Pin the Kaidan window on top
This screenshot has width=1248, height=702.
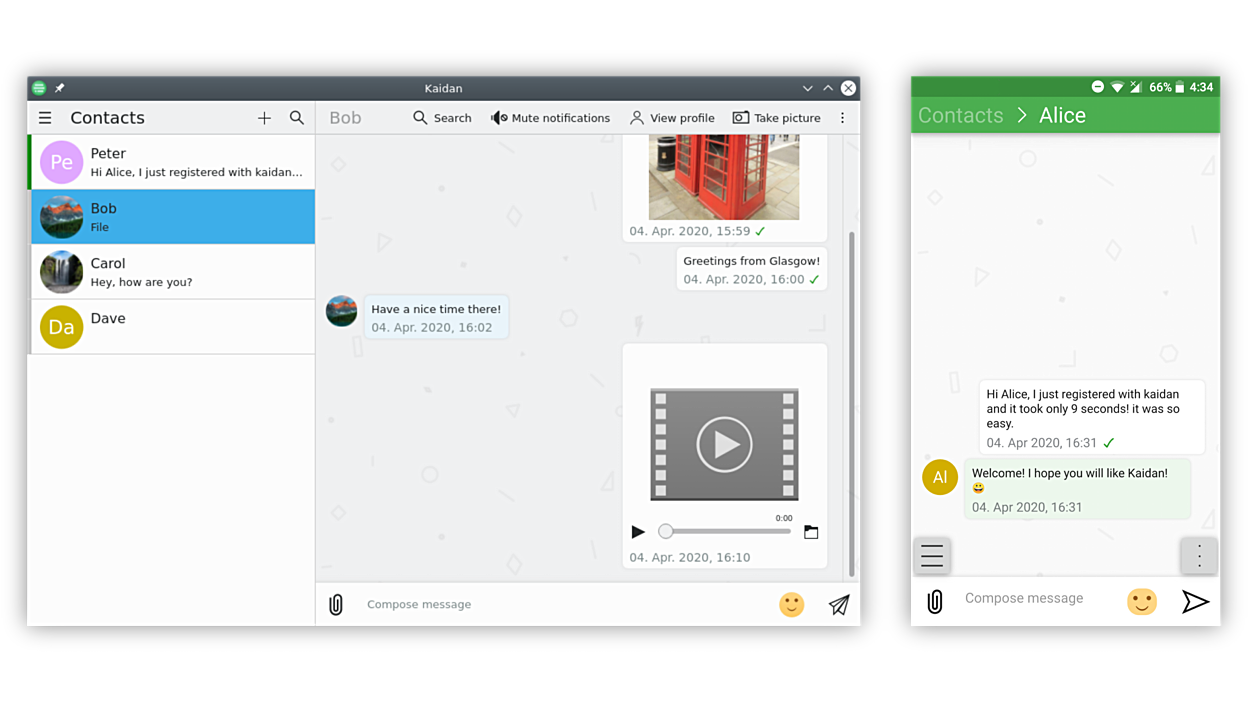(x=60, y=88)
